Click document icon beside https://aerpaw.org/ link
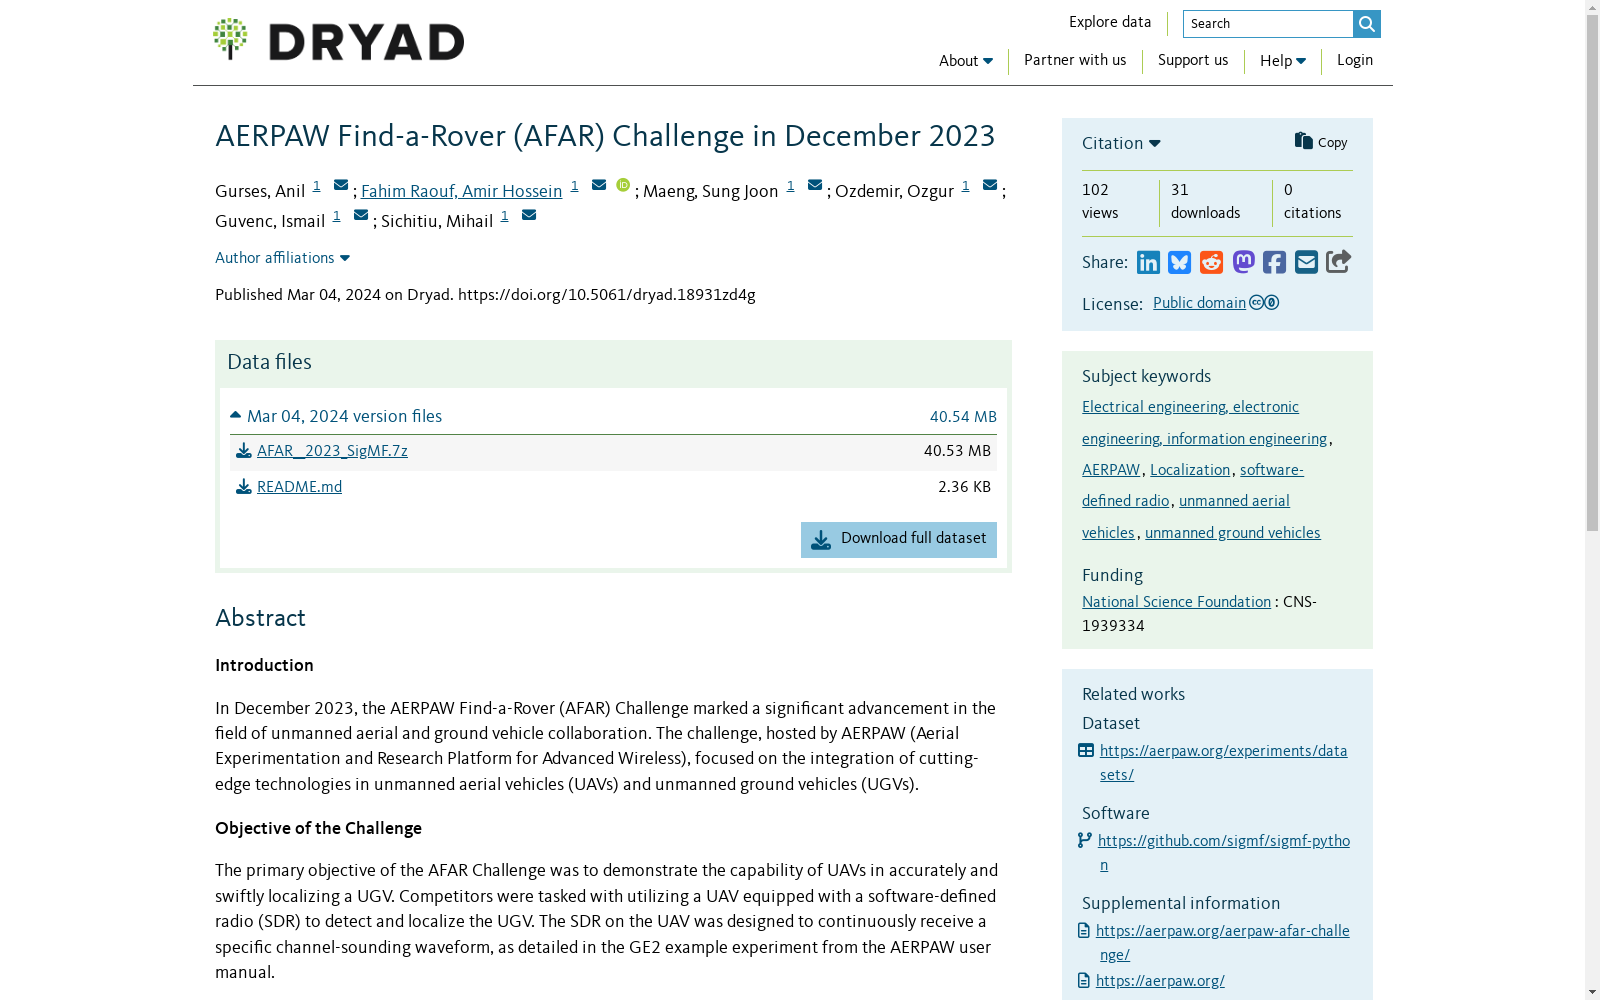The image size is (1600, 1000). coord(1084,981)
